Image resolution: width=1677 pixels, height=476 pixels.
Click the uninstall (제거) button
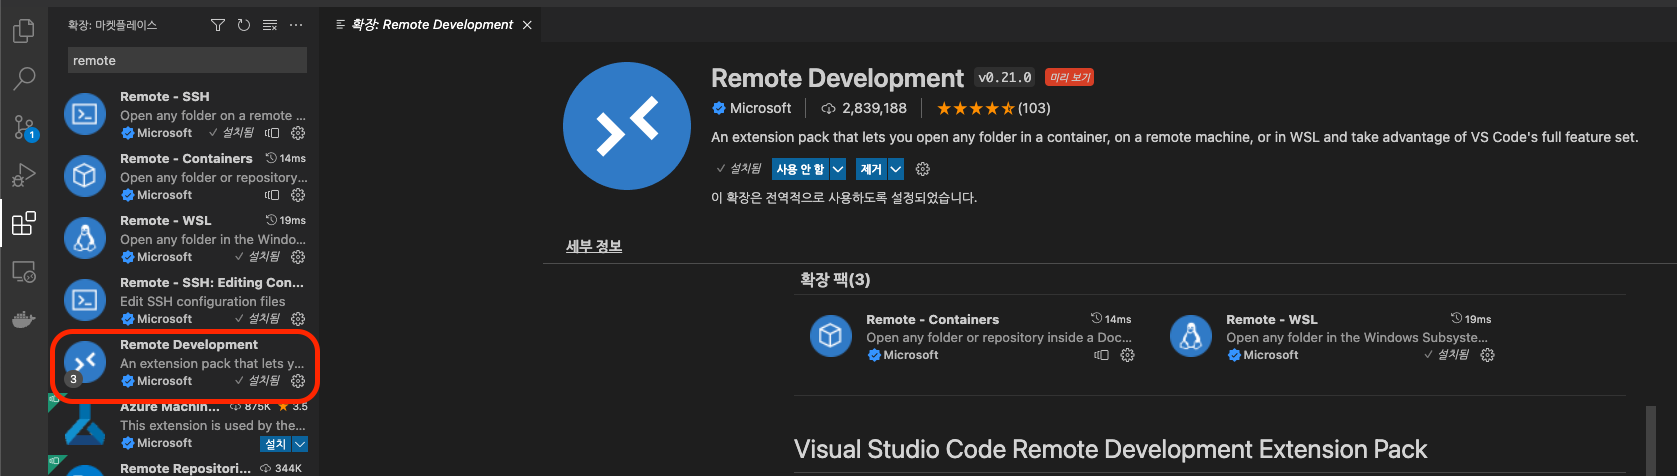871,169
